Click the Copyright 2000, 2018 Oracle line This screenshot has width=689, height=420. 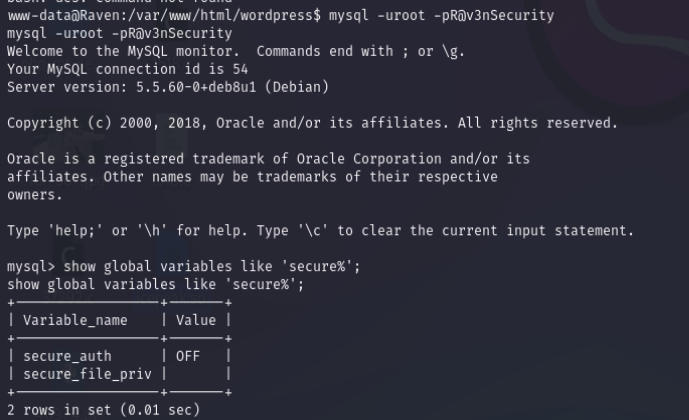[x=312, y=123]
